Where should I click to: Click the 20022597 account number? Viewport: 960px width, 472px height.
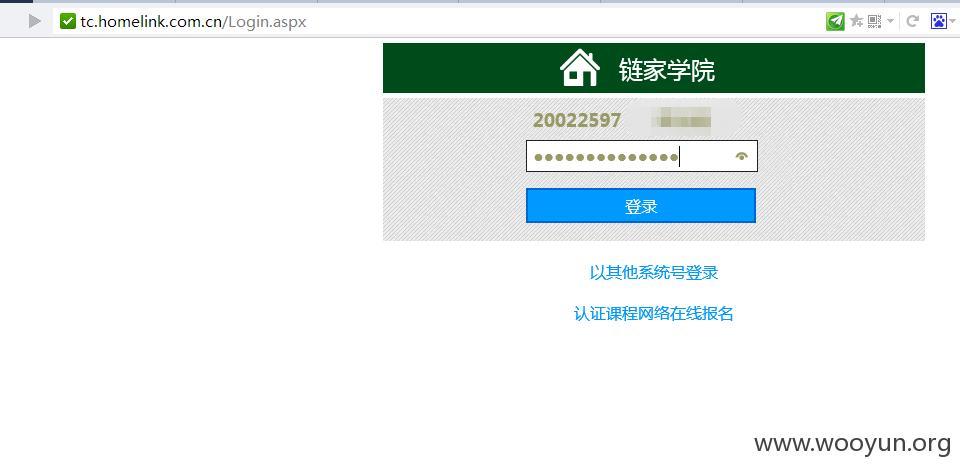click(x=577, y=121)
